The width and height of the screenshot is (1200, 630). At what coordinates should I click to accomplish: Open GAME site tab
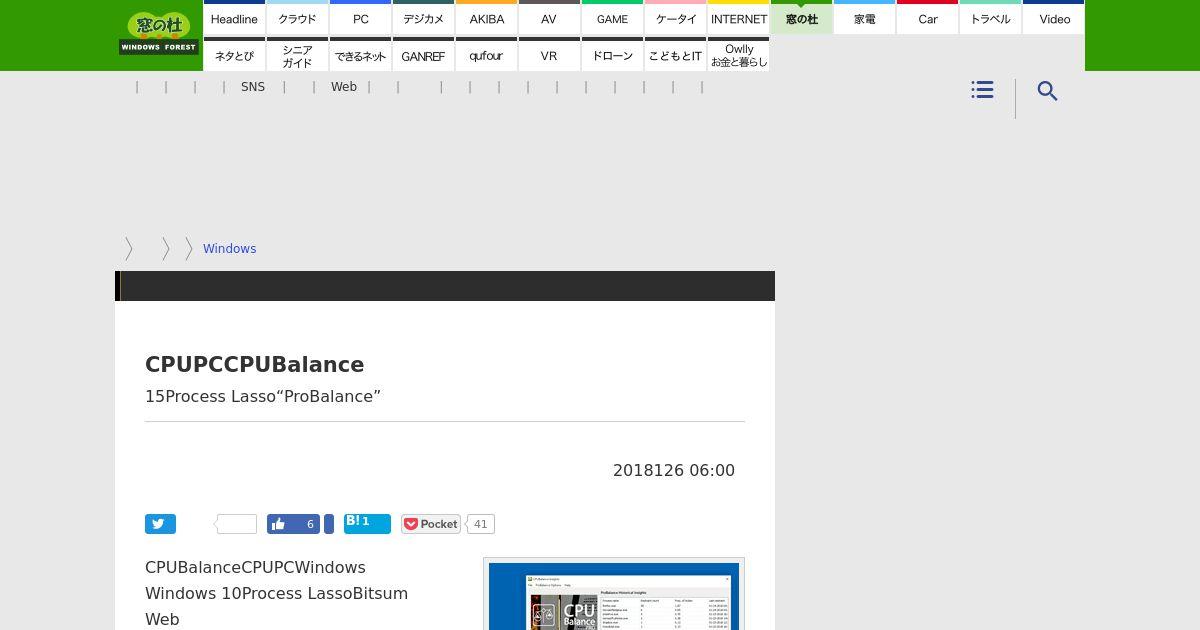coord(612,18)
